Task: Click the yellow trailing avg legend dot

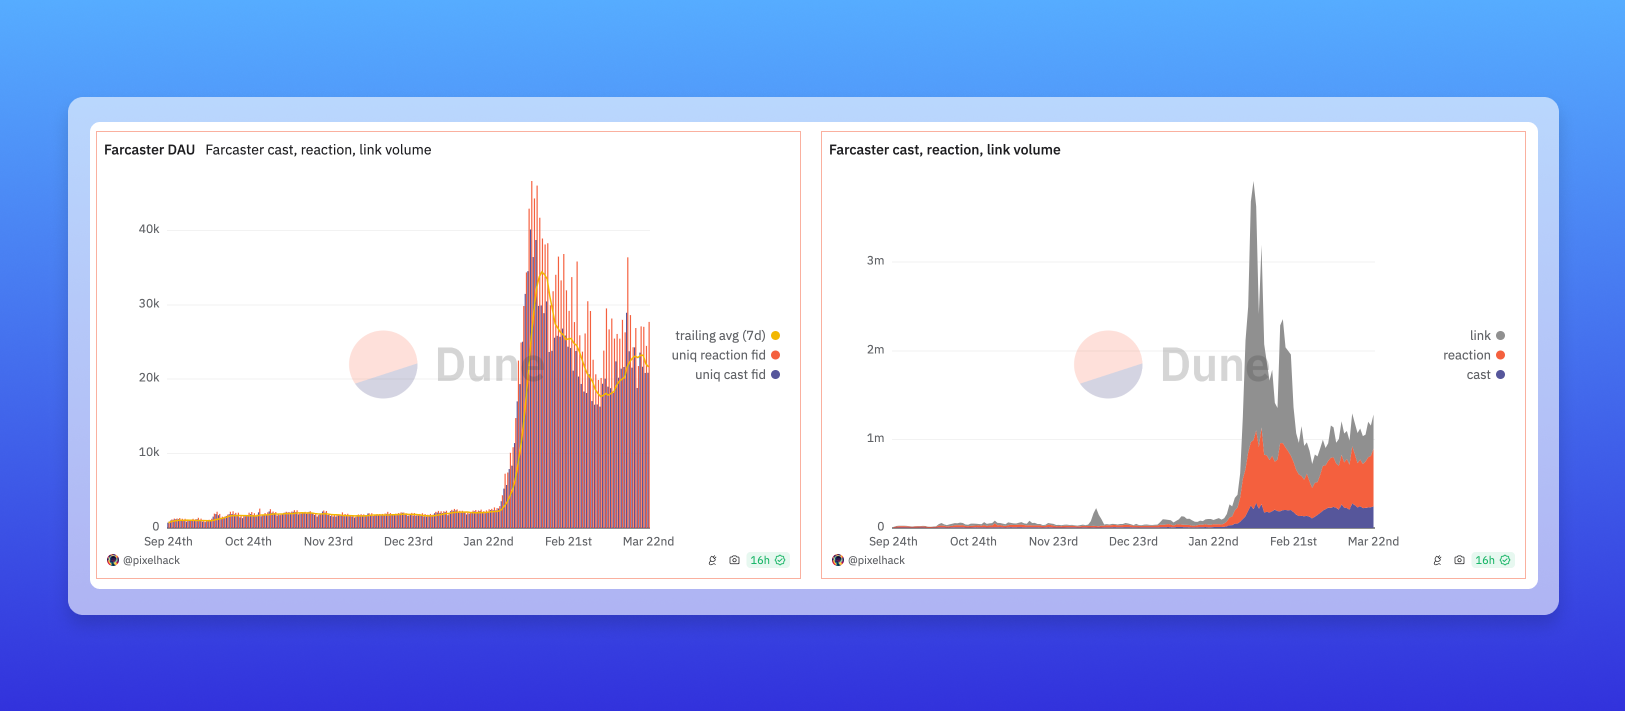Action: point(775,336)
